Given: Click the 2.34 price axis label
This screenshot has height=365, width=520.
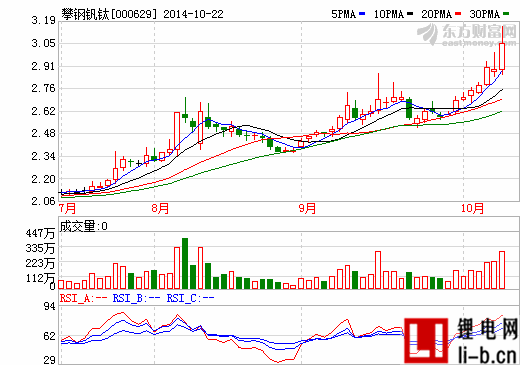Looking at the screenshot, I should click(43, 156).
